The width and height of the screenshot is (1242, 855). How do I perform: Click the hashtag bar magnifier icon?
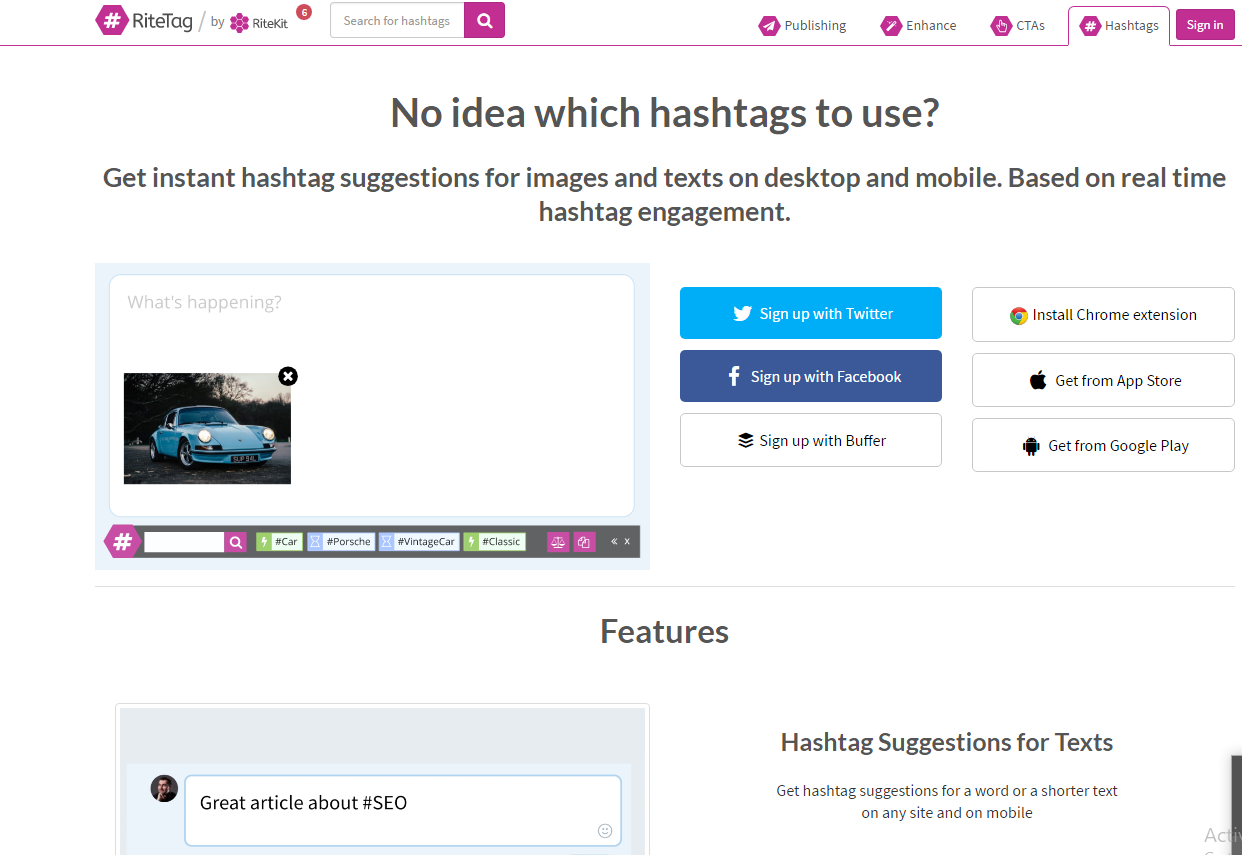(236, 542)
